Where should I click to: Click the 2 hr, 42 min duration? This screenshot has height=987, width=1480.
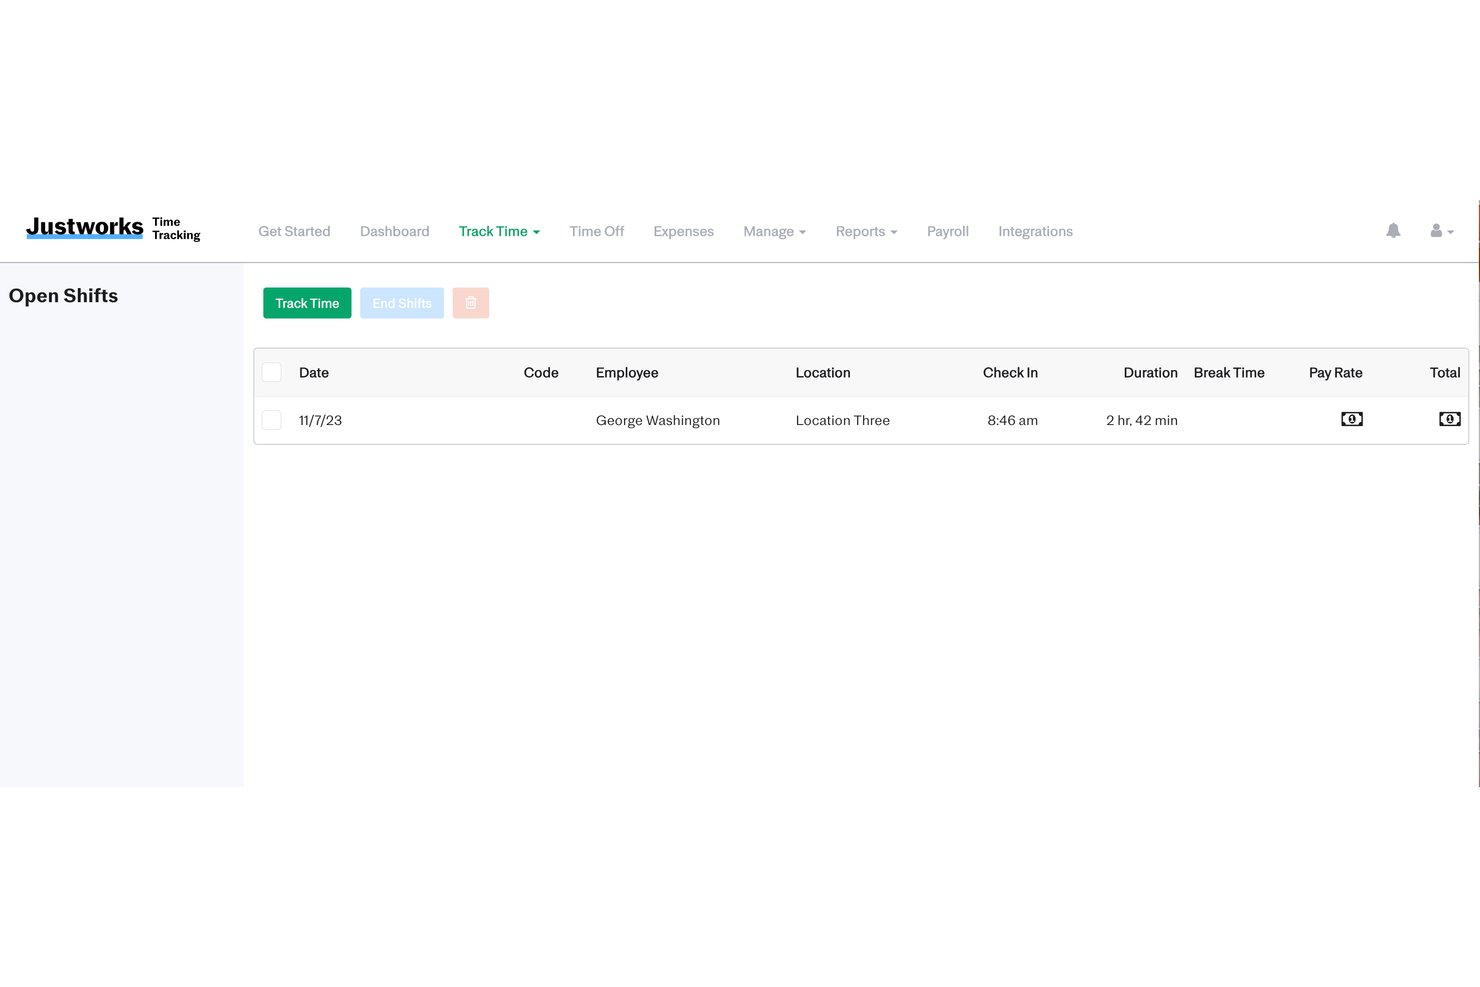tap(1142, 420)
